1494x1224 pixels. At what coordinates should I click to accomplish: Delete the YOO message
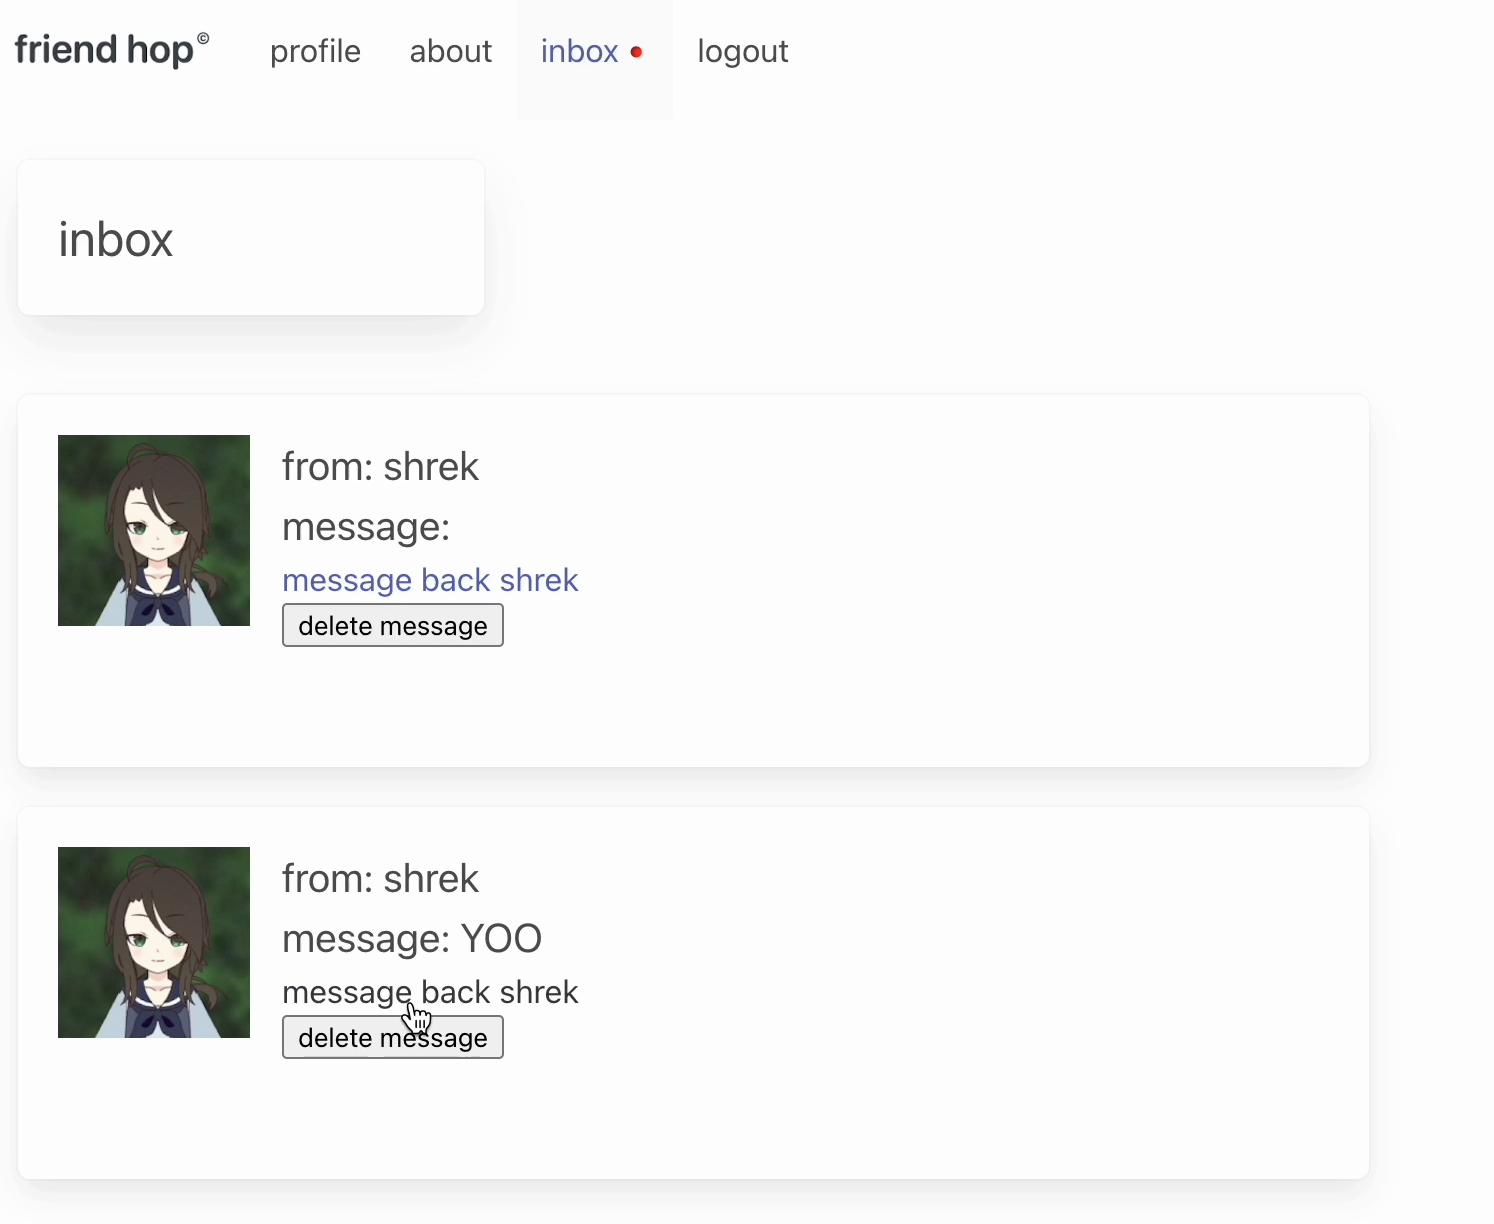tap(392, 1038)
